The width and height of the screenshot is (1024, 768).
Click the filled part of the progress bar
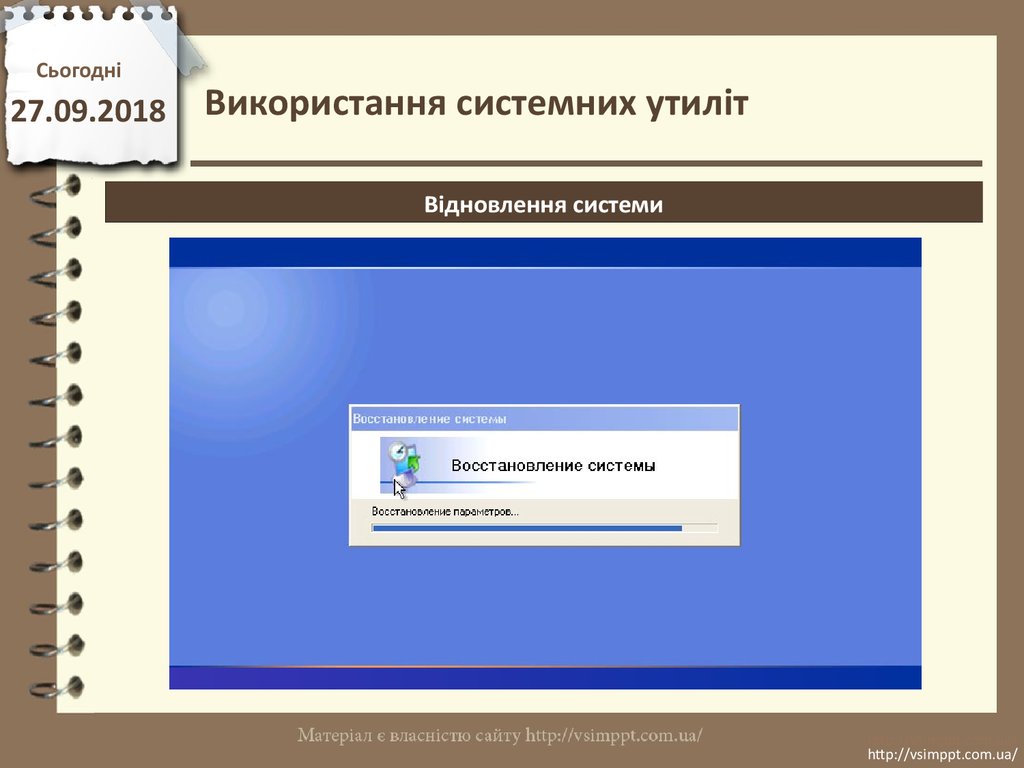click(x=526, y=527)
